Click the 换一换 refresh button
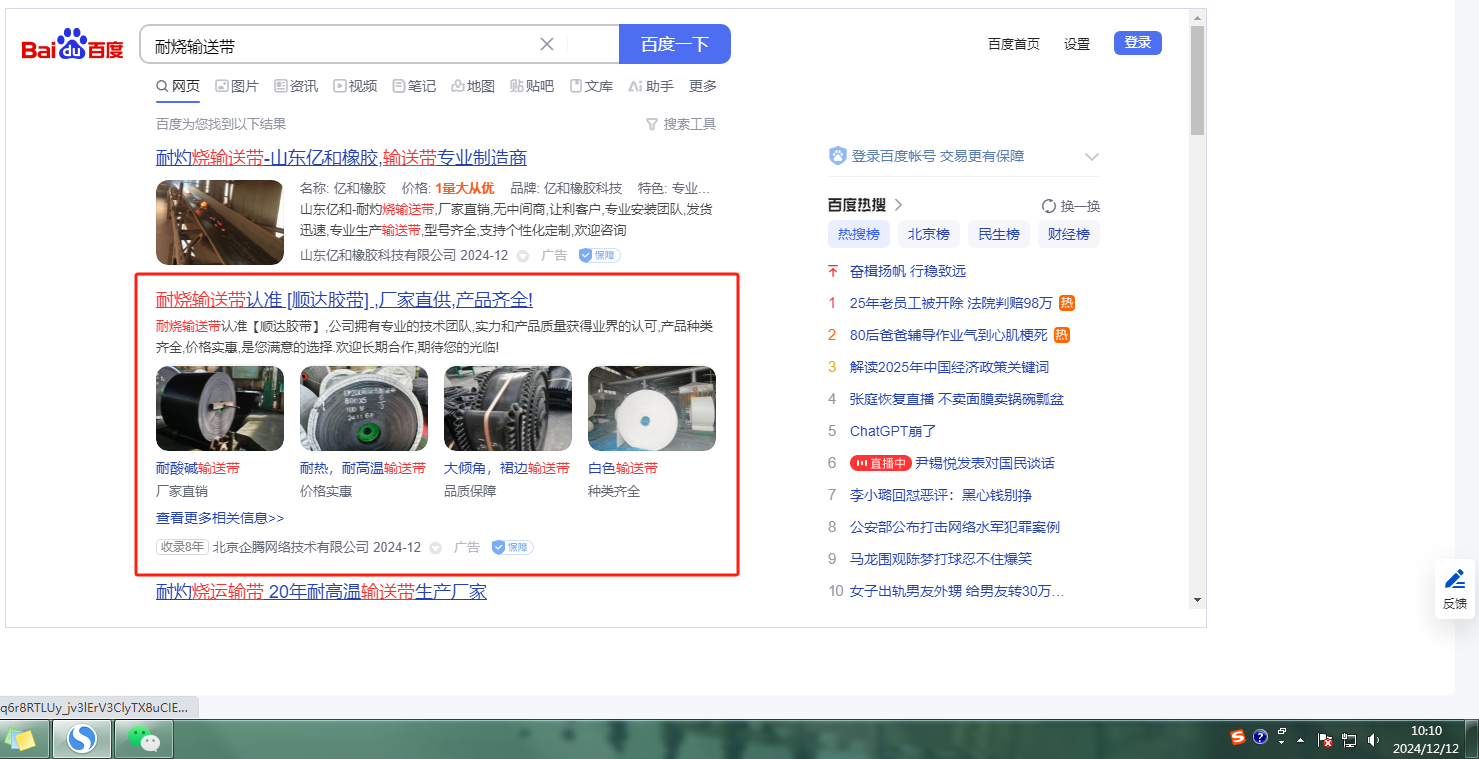The width and height of the screenshot is (1479, 759). [1071, 206]
